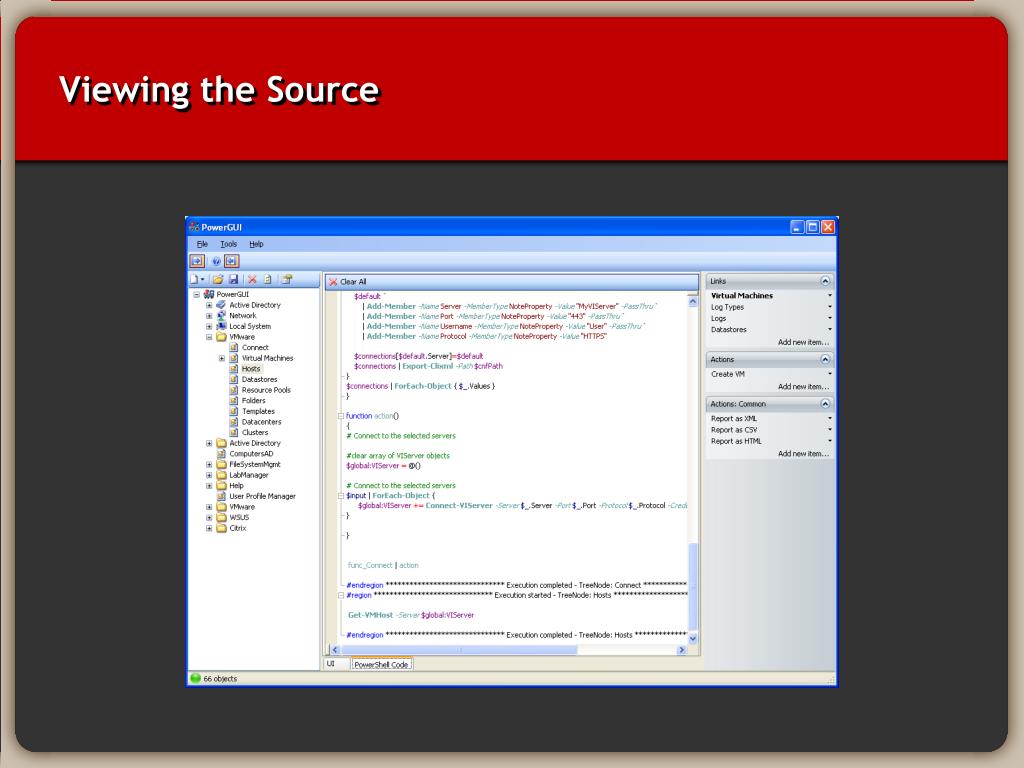Select User Profile Manager tree item

click(262, 496)
